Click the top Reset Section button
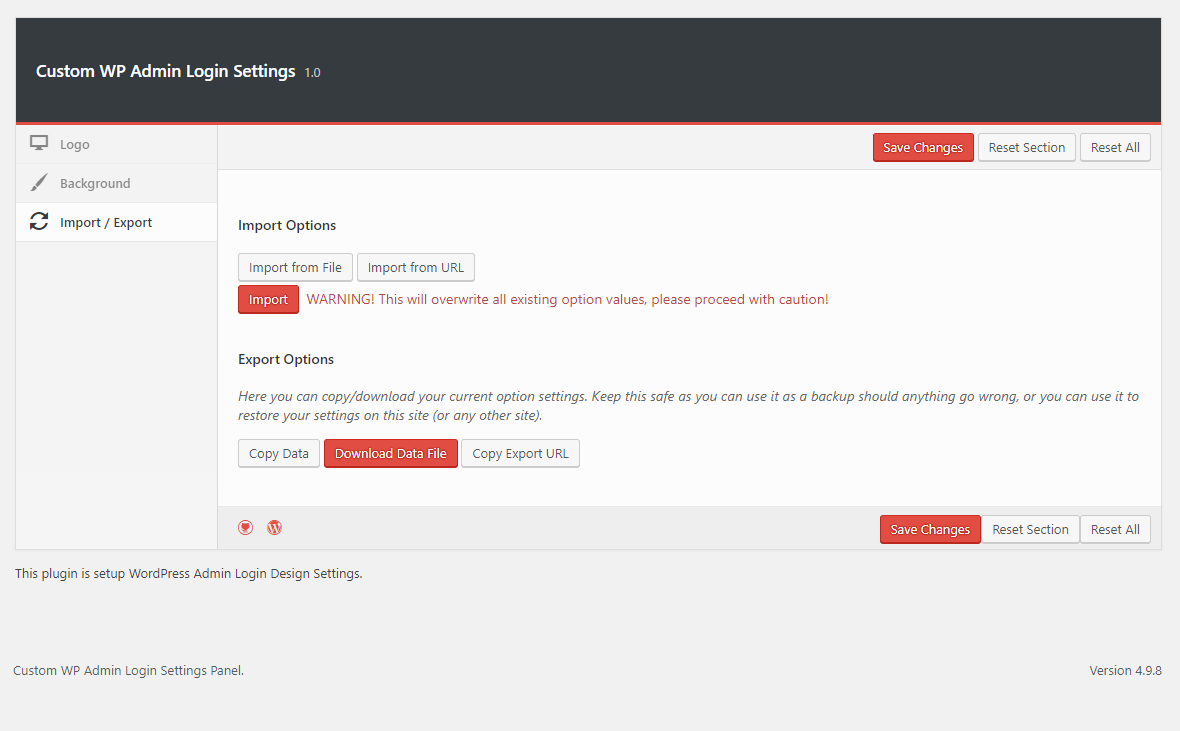Image resolution: width=1180 pixels, height=731 pixels. click(1026, 148)
